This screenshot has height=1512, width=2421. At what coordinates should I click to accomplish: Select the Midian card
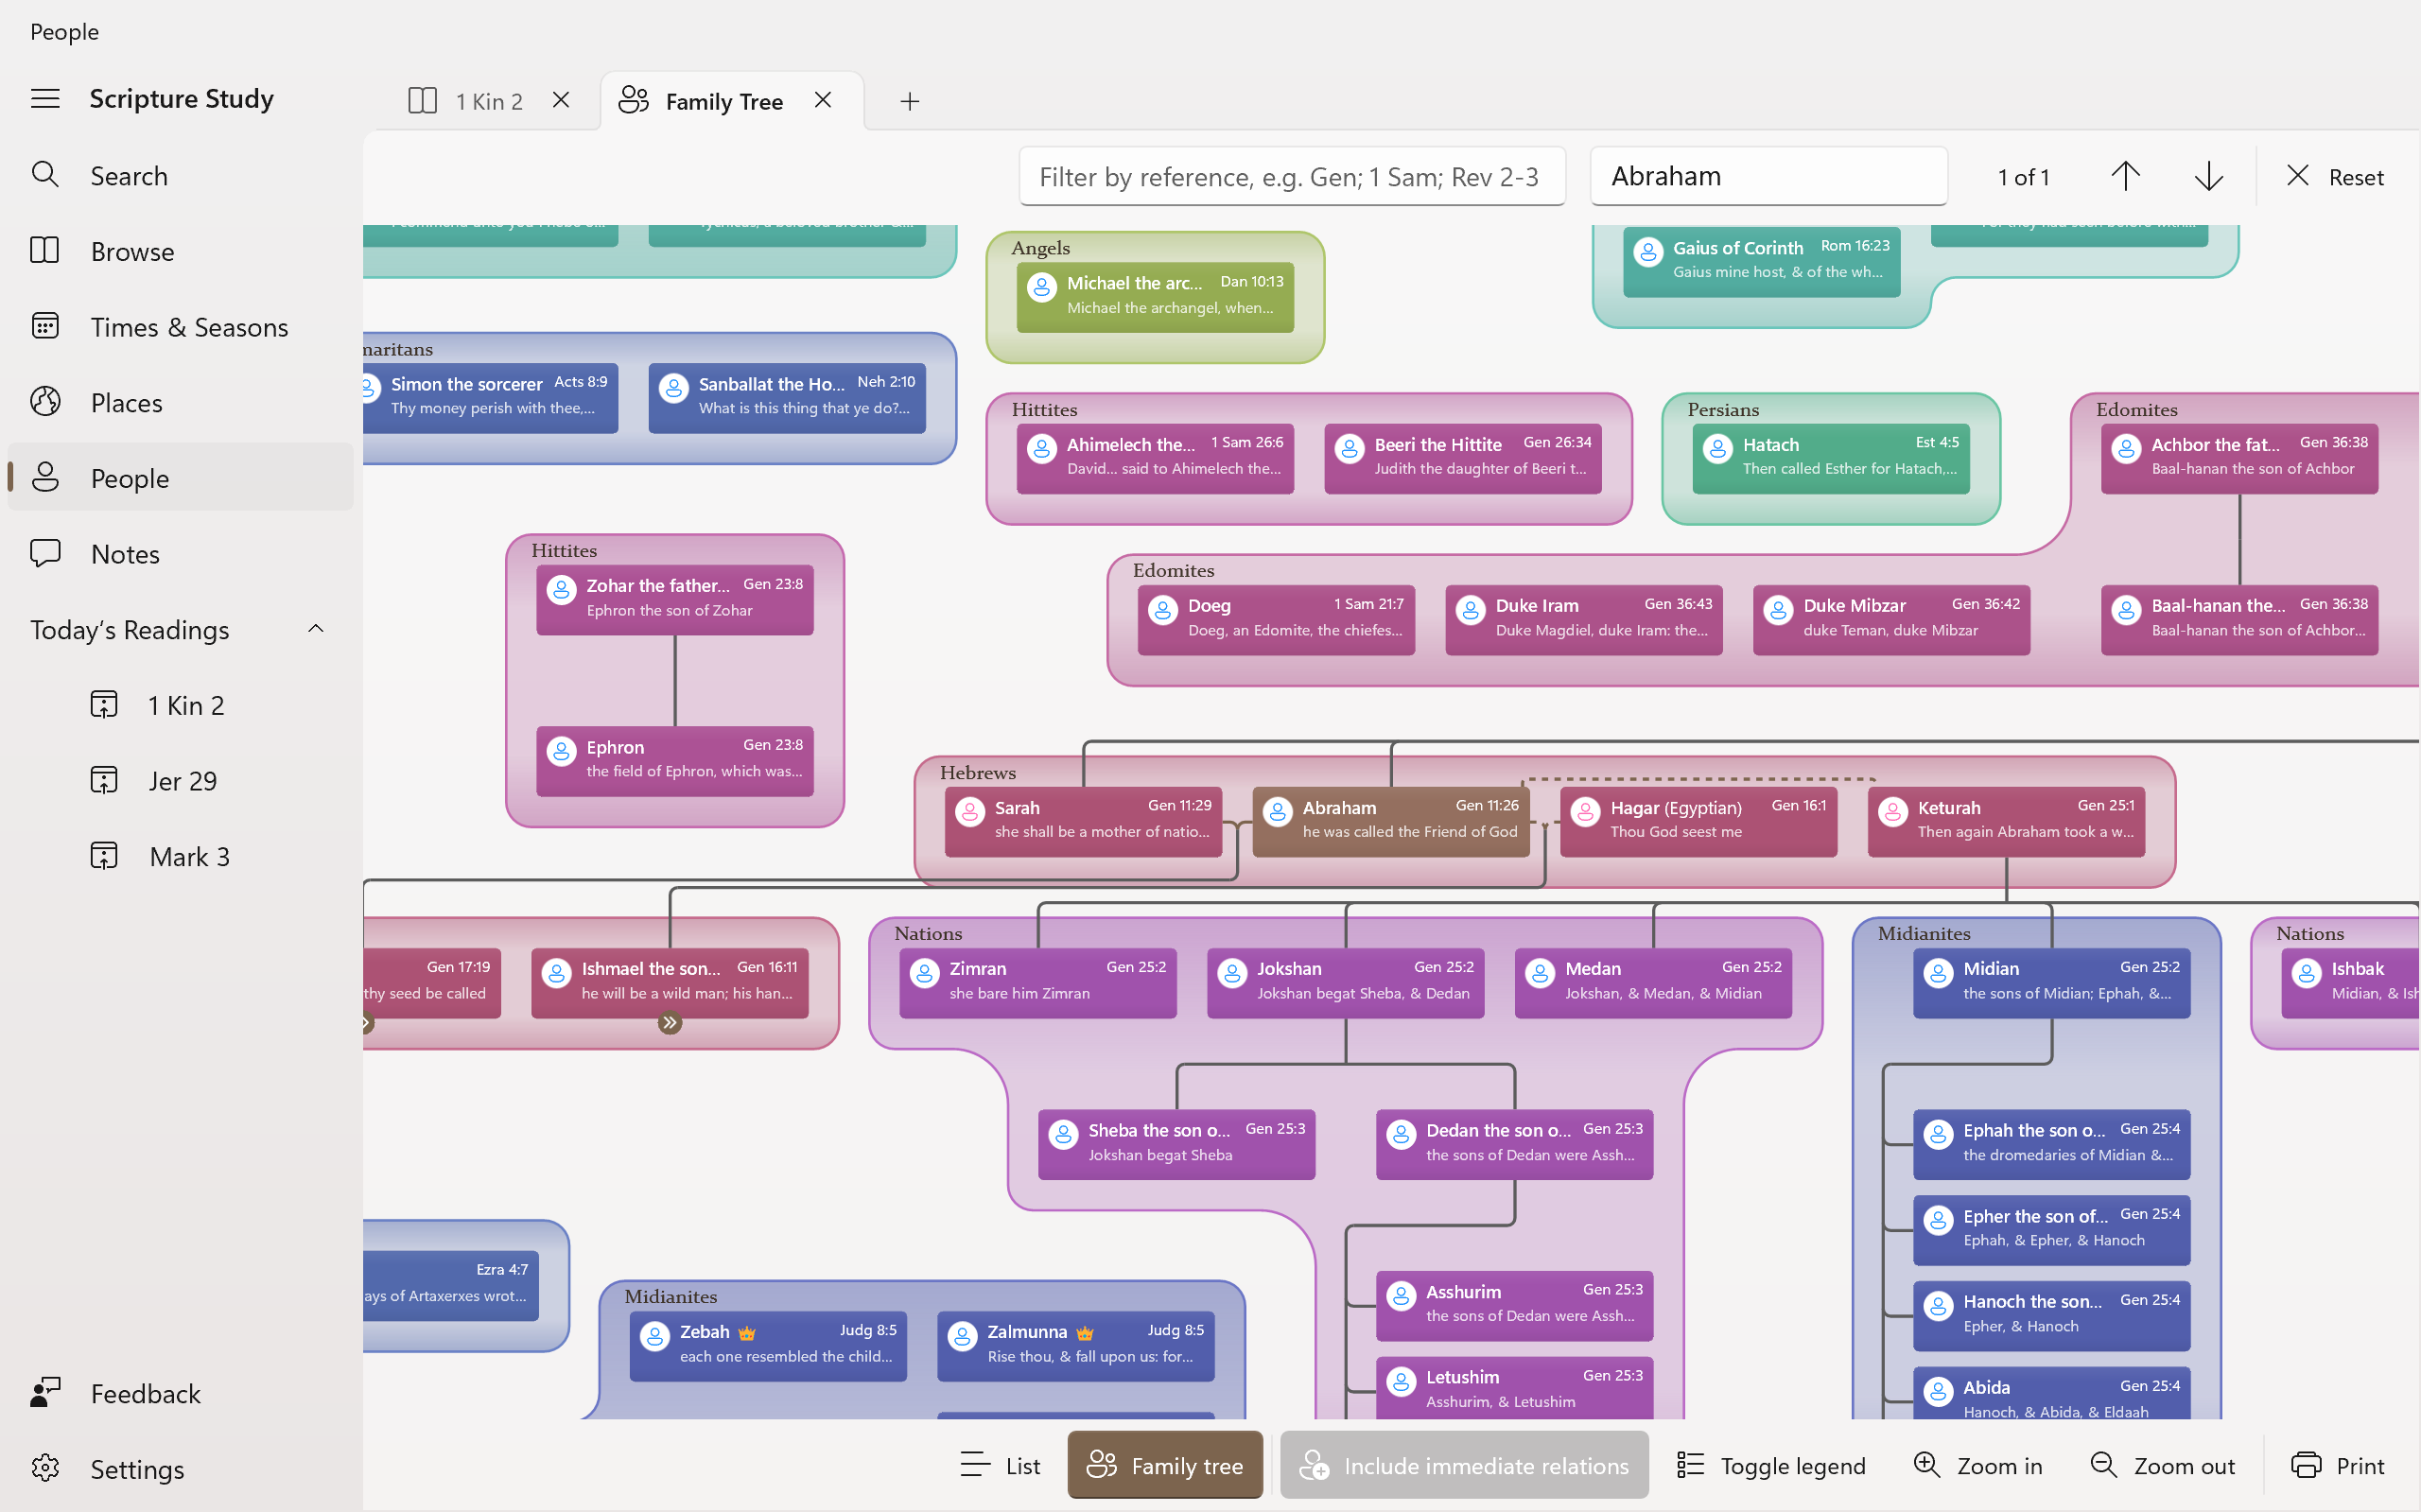[x=2052, y=983]
